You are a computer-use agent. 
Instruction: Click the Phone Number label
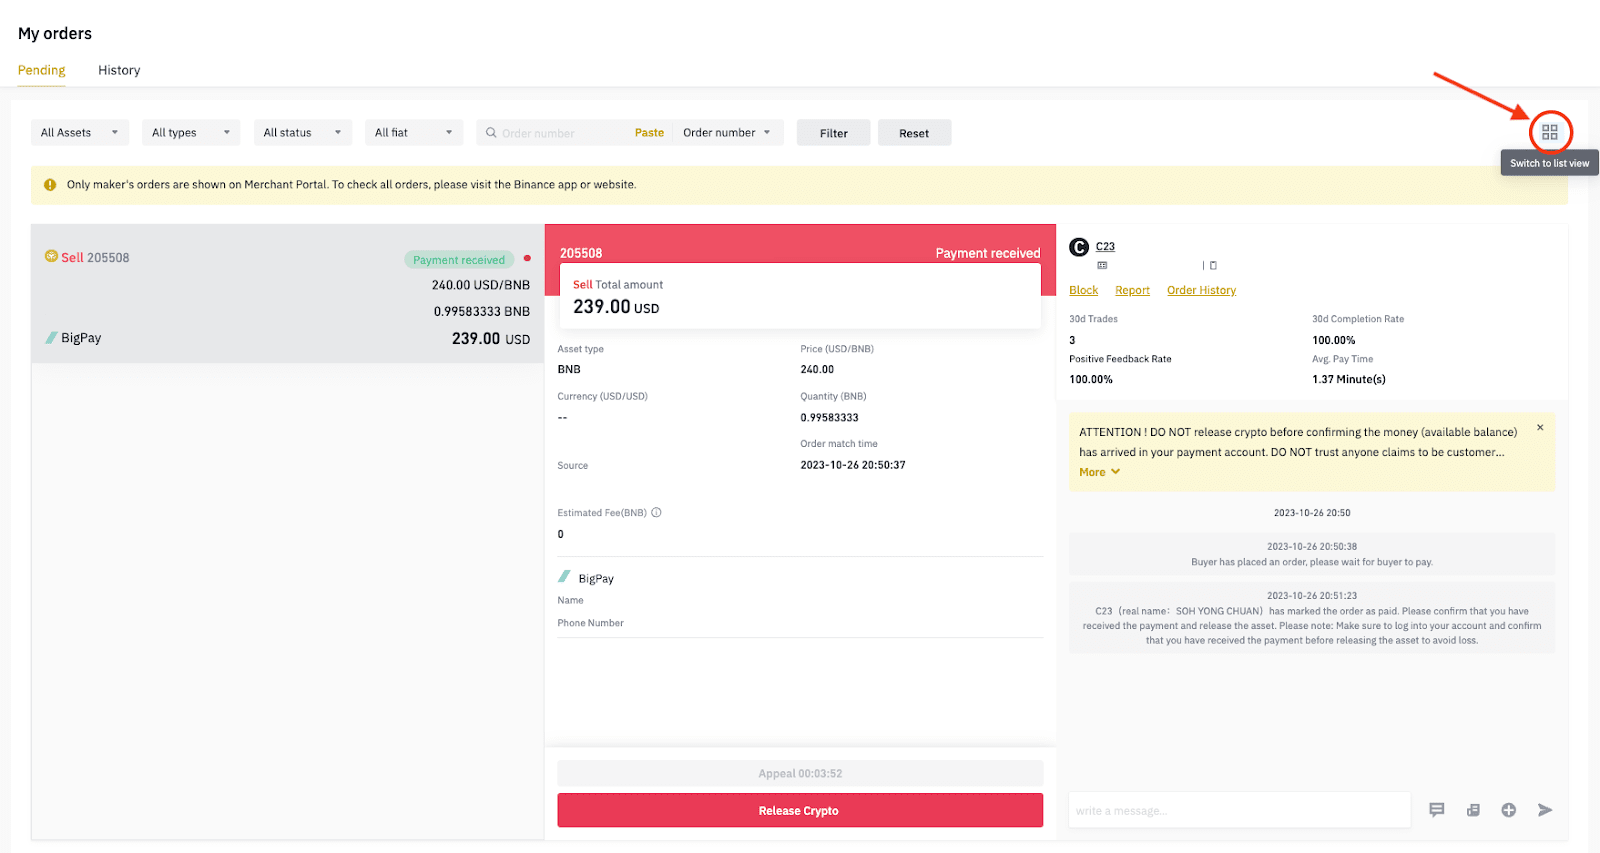coord(590,623)
